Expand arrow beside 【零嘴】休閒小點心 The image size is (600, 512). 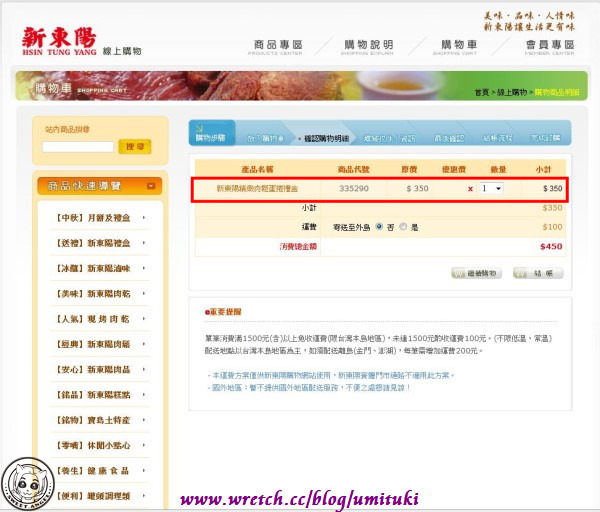[144, 445]
